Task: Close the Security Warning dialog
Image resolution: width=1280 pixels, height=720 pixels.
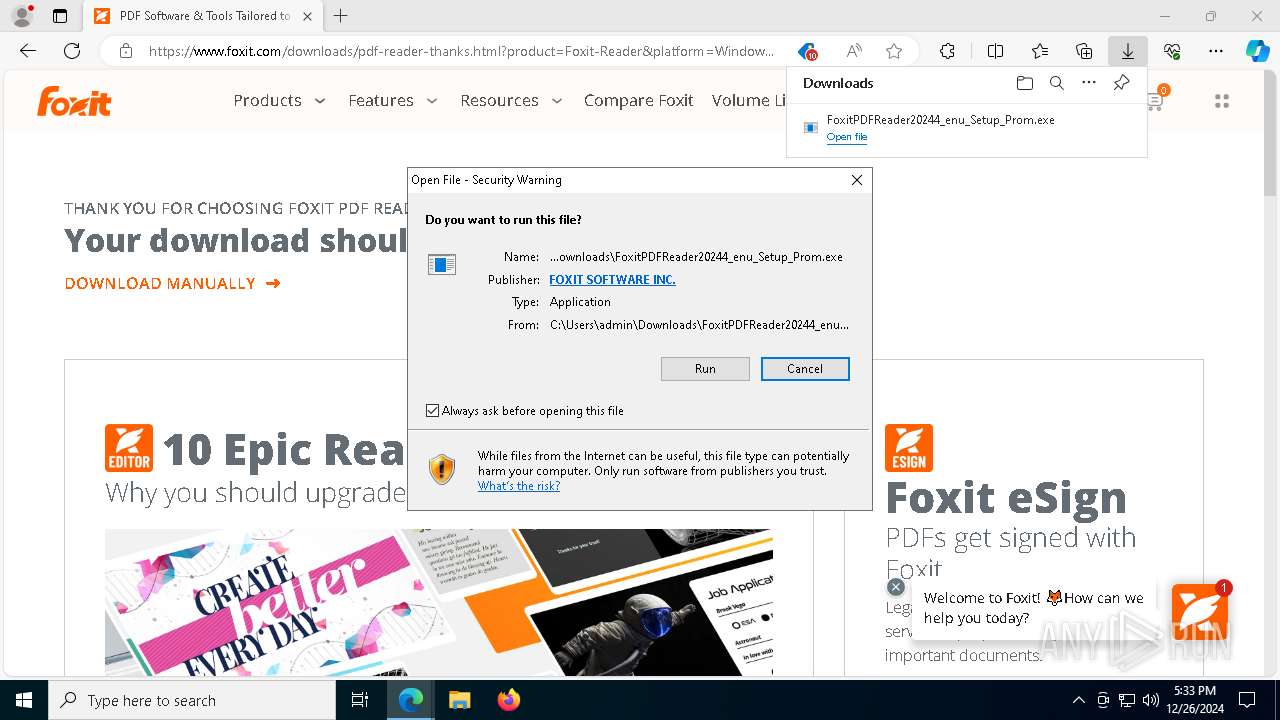Action: pyautogui.click(x=856, y=180)
